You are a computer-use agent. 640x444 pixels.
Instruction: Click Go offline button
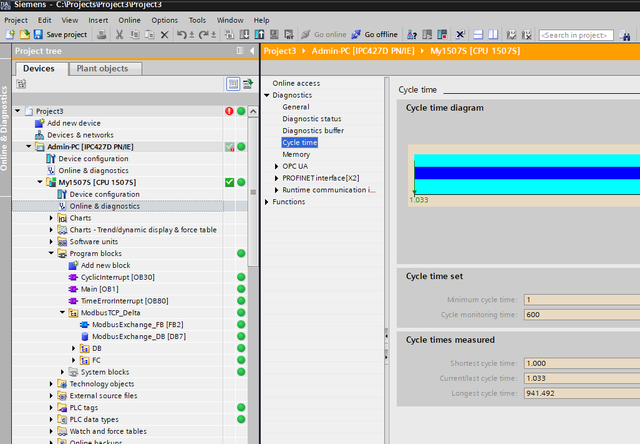tap(375, 35)
